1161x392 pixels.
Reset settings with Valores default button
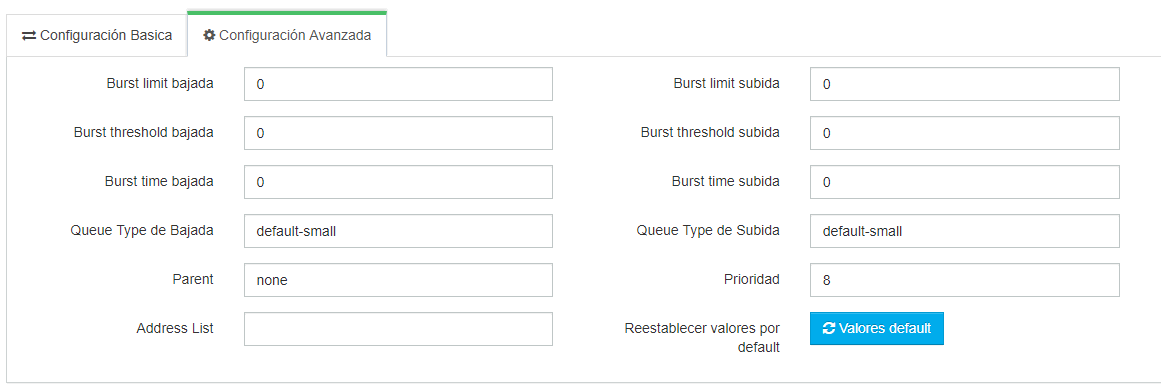coord(877,328)
